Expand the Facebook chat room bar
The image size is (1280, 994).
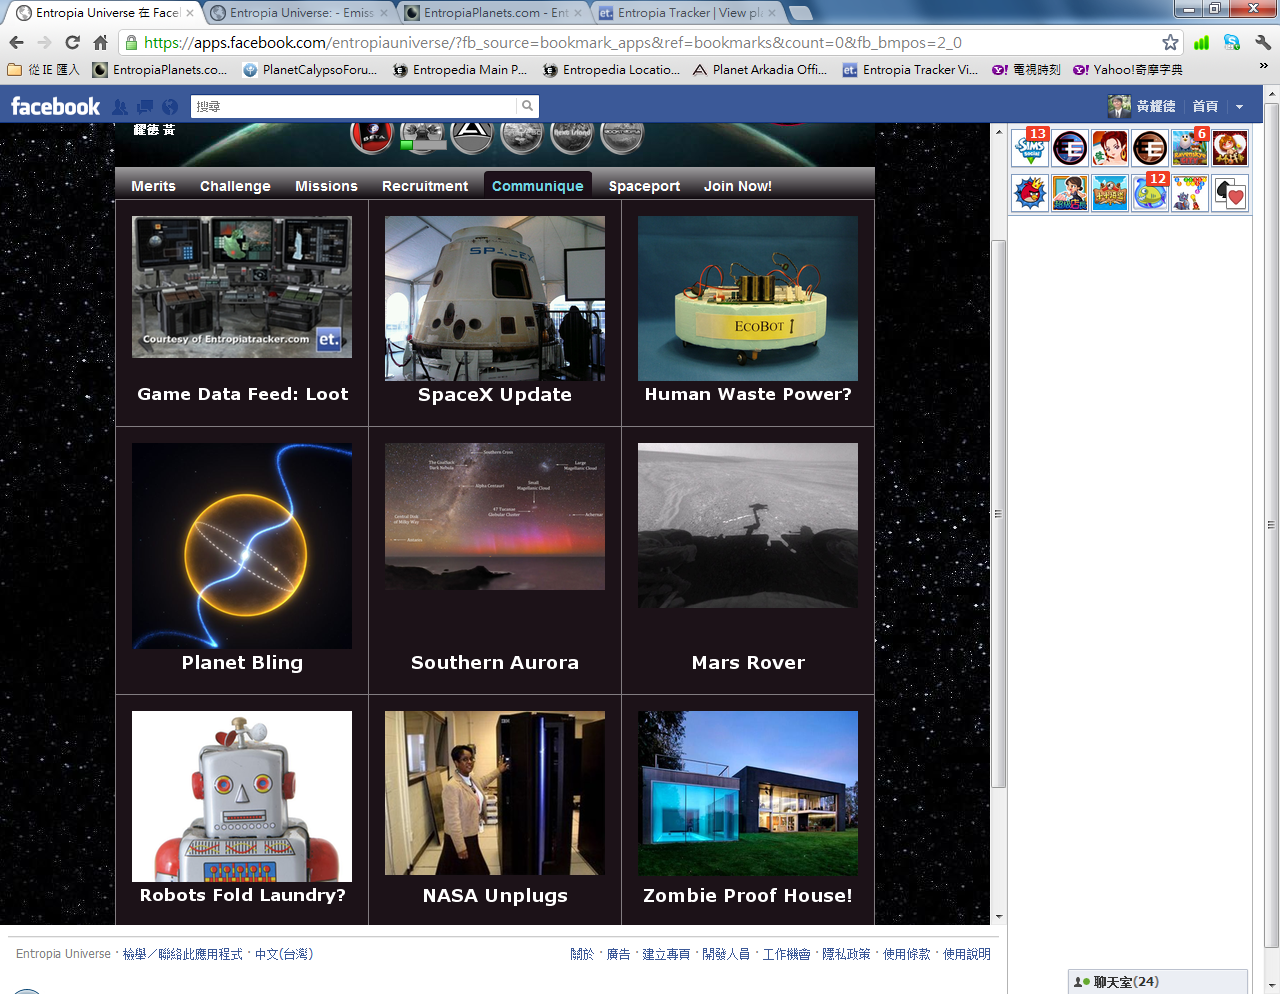point(1157,982)
